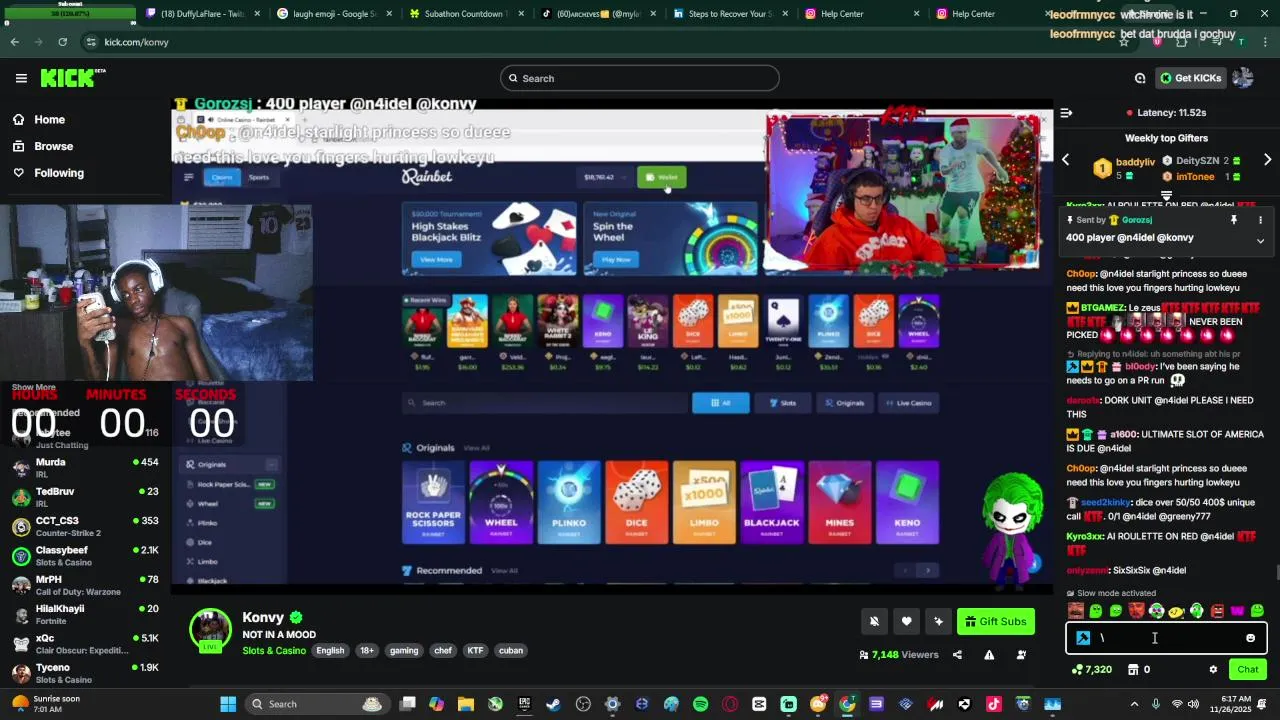The height and width of the screenshot is (720, 1280).
Task: Click the Get KICKs button
Action: 1190,78
